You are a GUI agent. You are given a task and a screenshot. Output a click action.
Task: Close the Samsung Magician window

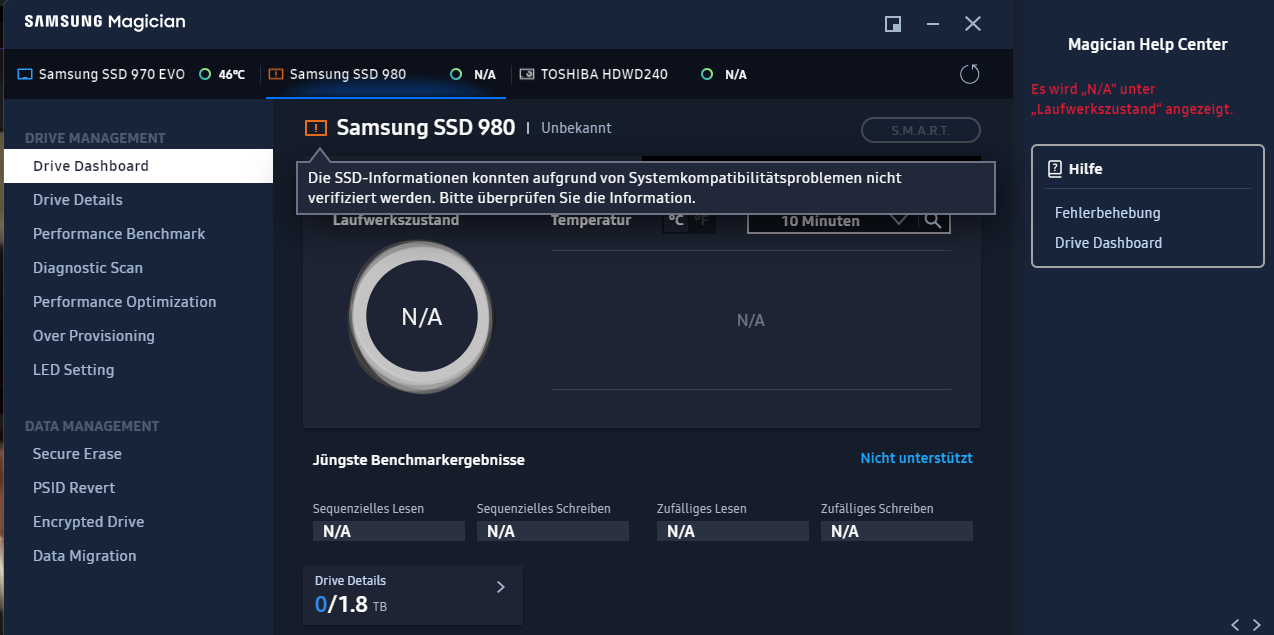pos(972,23)
